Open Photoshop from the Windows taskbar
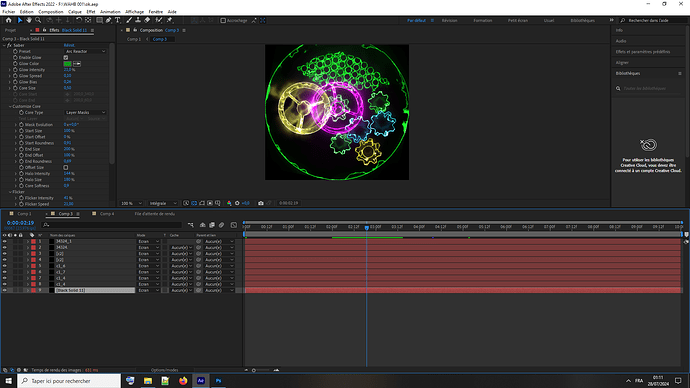Viewport: 690px width, 388px height. coord(218,381)
